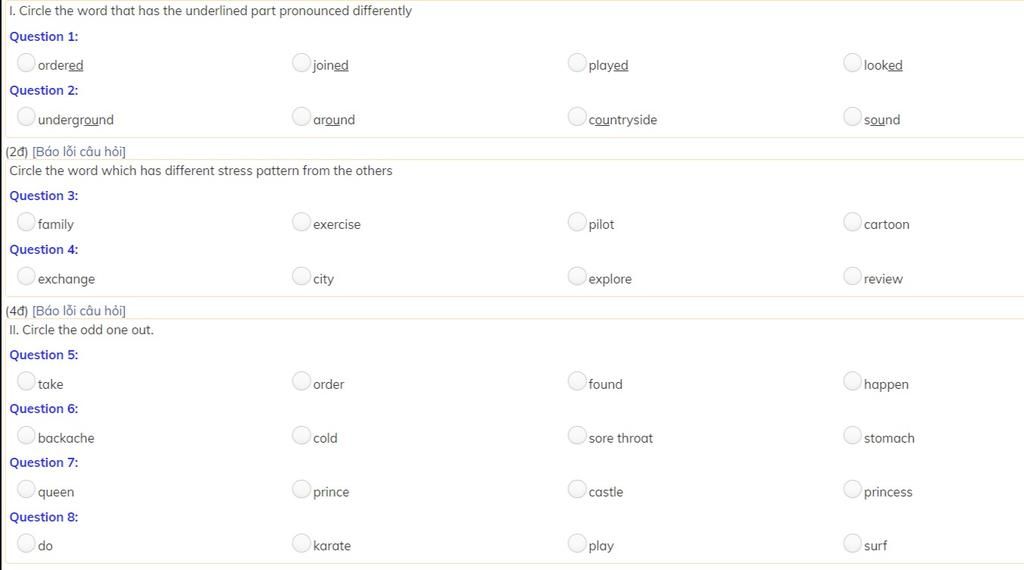Image resolution: width=1024 pixels, height=570 pixels.
Task: Select 'ordered' radio button in Question 1
Action: point(26,63)
